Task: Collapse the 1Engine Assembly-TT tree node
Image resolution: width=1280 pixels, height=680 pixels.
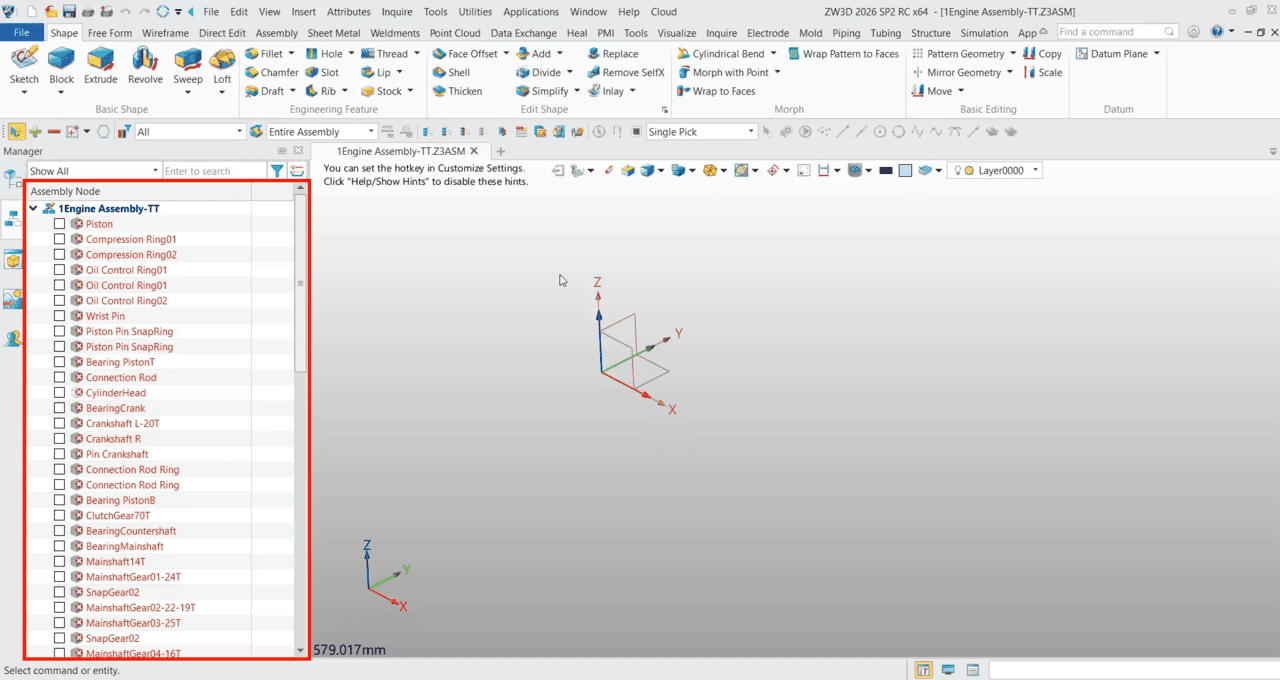Action: 34,209
